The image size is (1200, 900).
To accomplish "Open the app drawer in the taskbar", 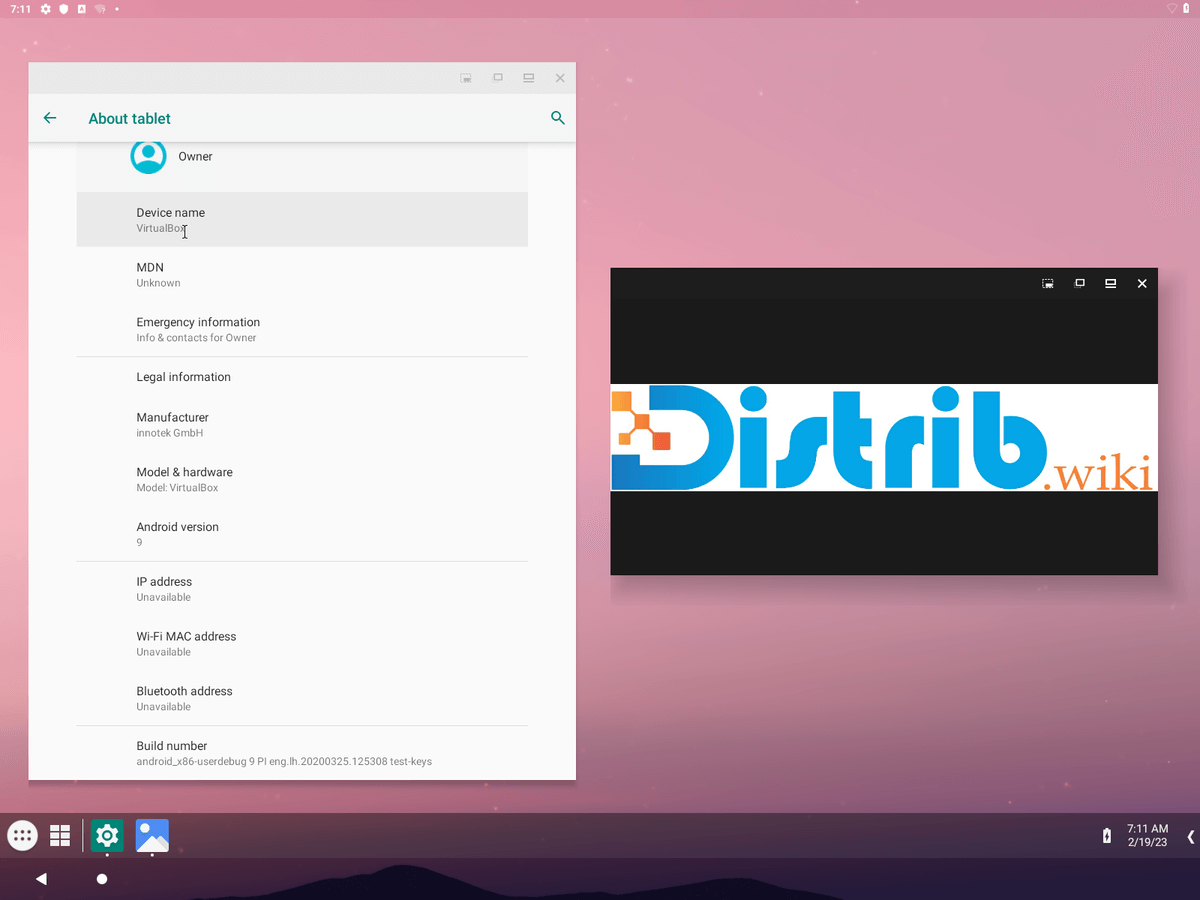I will (22, 835).
